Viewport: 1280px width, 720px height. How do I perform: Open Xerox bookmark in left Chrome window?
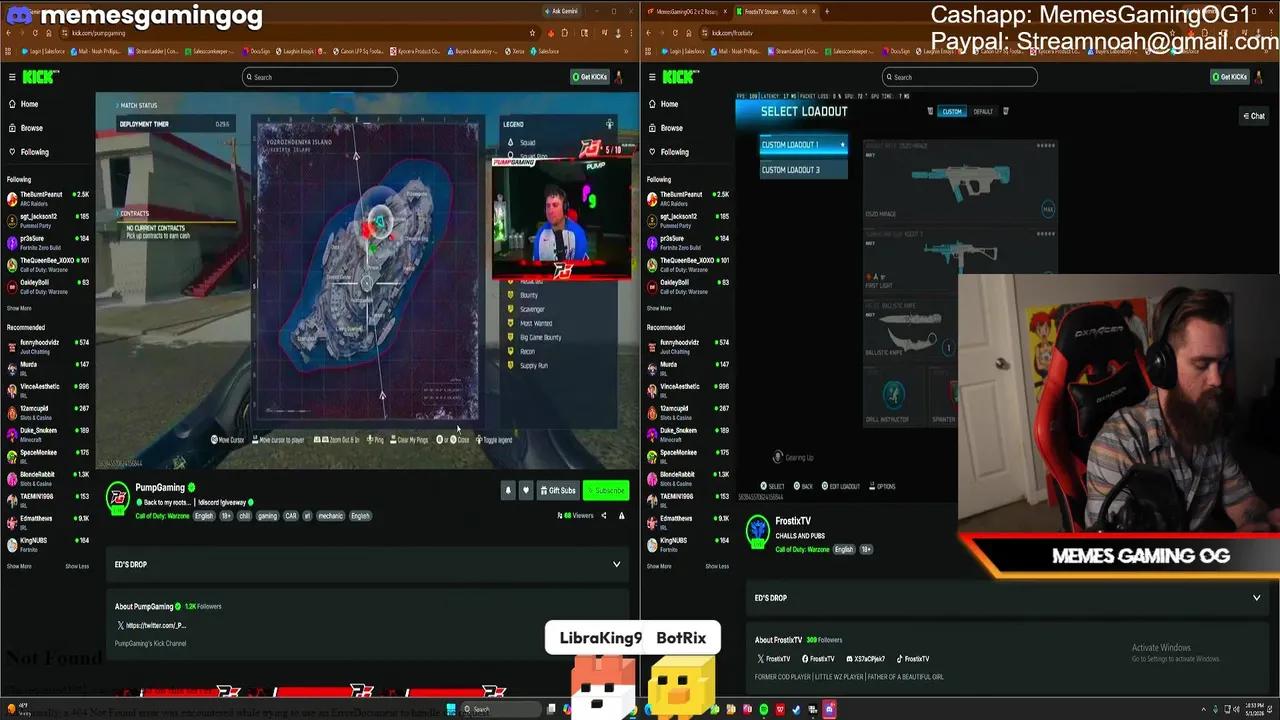click(517, 51)
